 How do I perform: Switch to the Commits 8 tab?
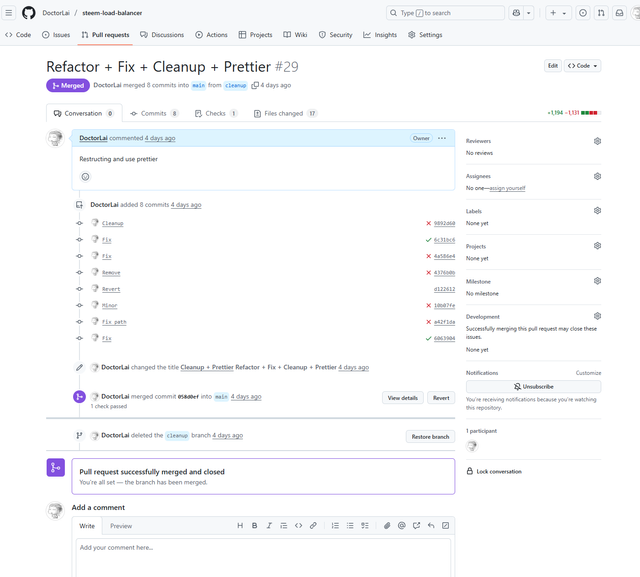tap(154, 113)
